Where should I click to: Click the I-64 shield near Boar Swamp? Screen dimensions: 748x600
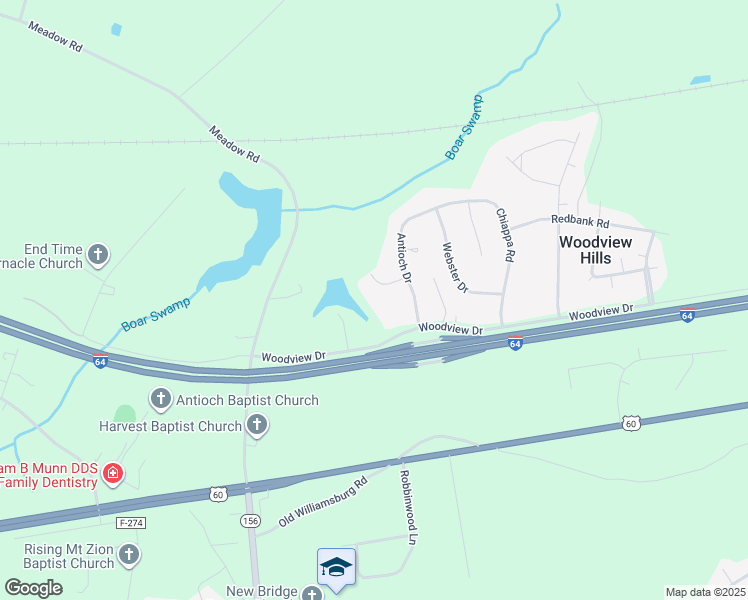[x=100, y=361]
